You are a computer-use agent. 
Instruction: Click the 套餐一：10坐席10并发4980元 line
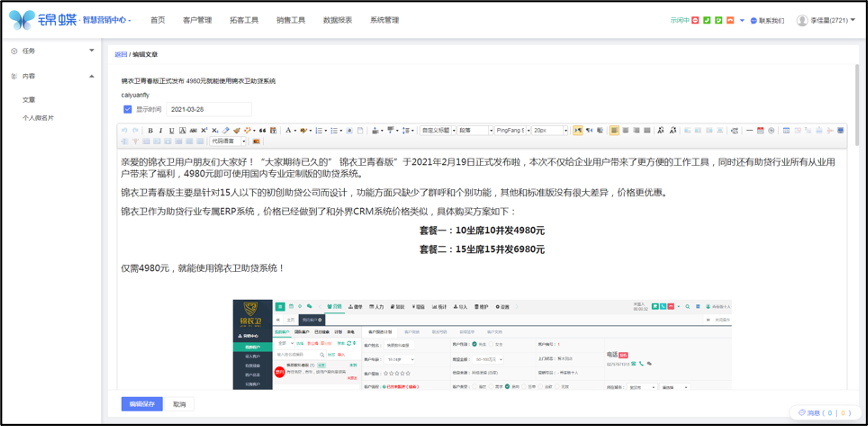(482, 230)
